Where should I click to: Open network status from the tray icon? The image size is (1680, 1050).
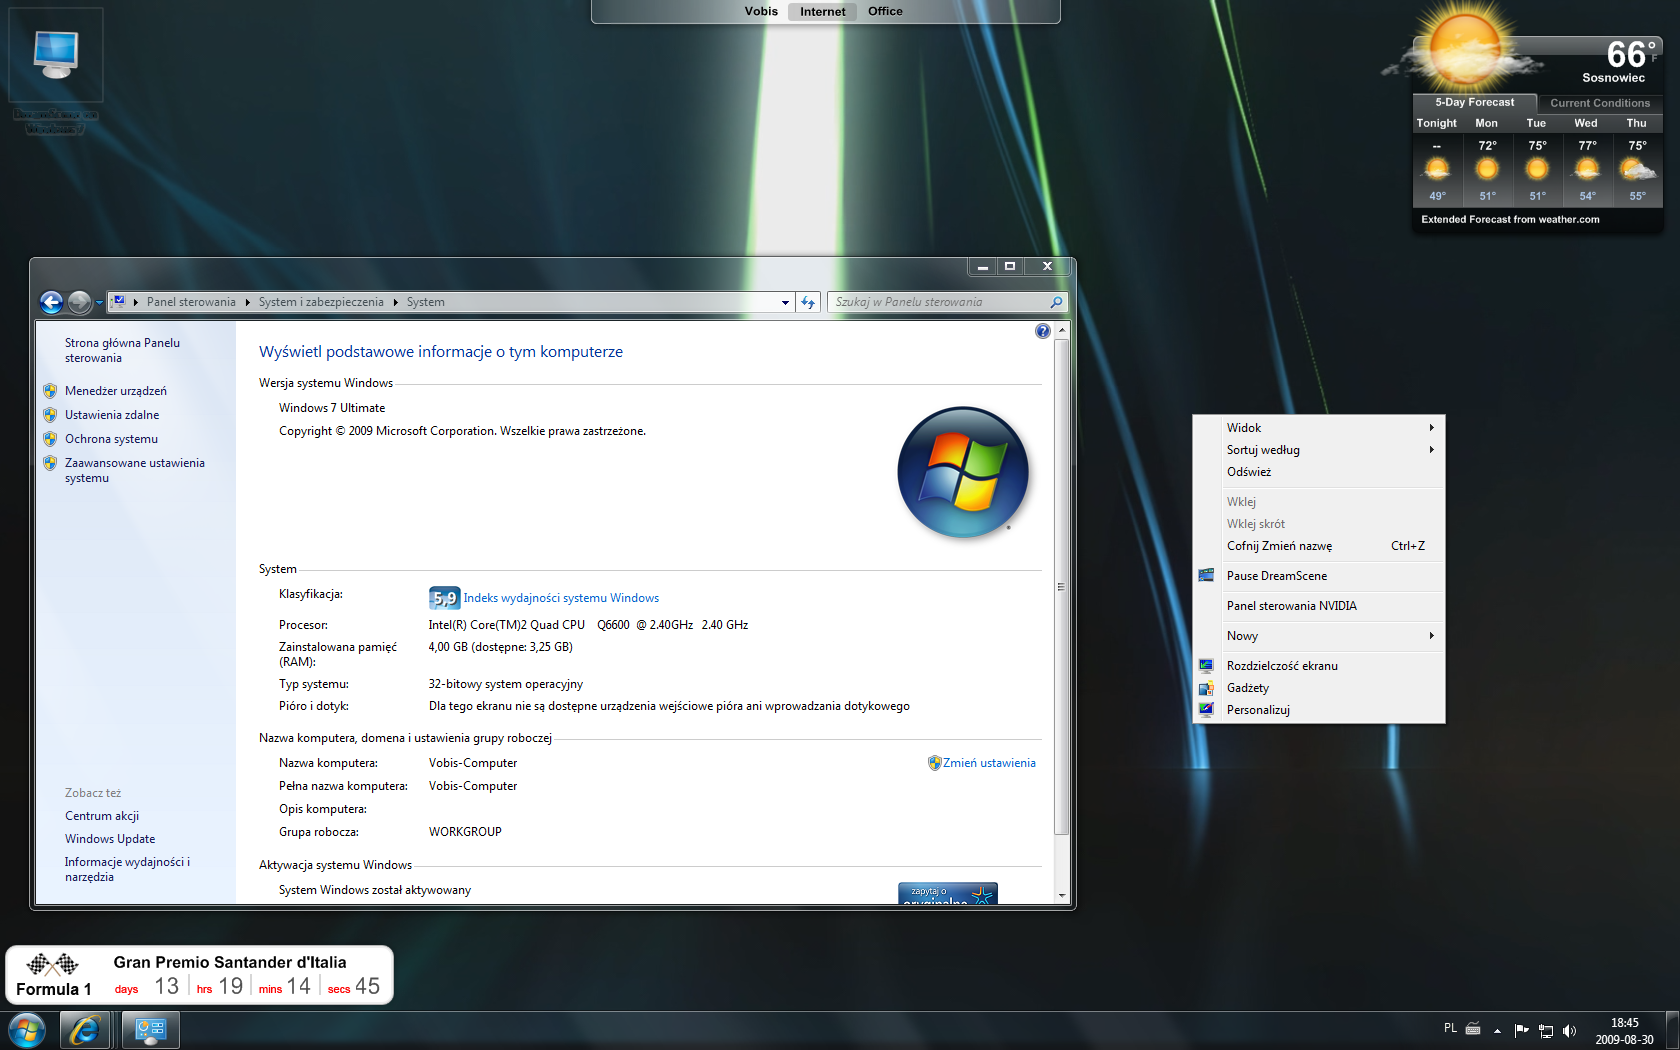1546,1031
